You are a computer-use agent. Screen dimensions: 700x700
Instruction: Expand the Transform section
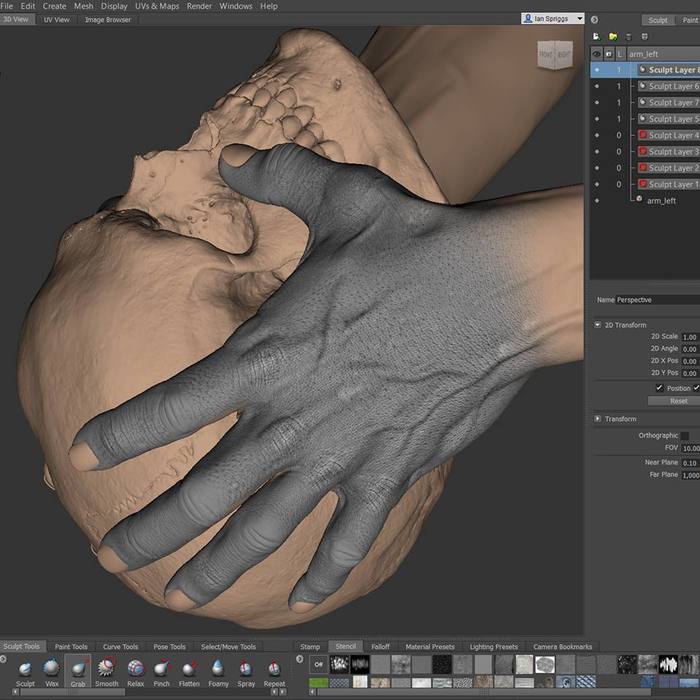pyautogui.click(x=598, y=419)
